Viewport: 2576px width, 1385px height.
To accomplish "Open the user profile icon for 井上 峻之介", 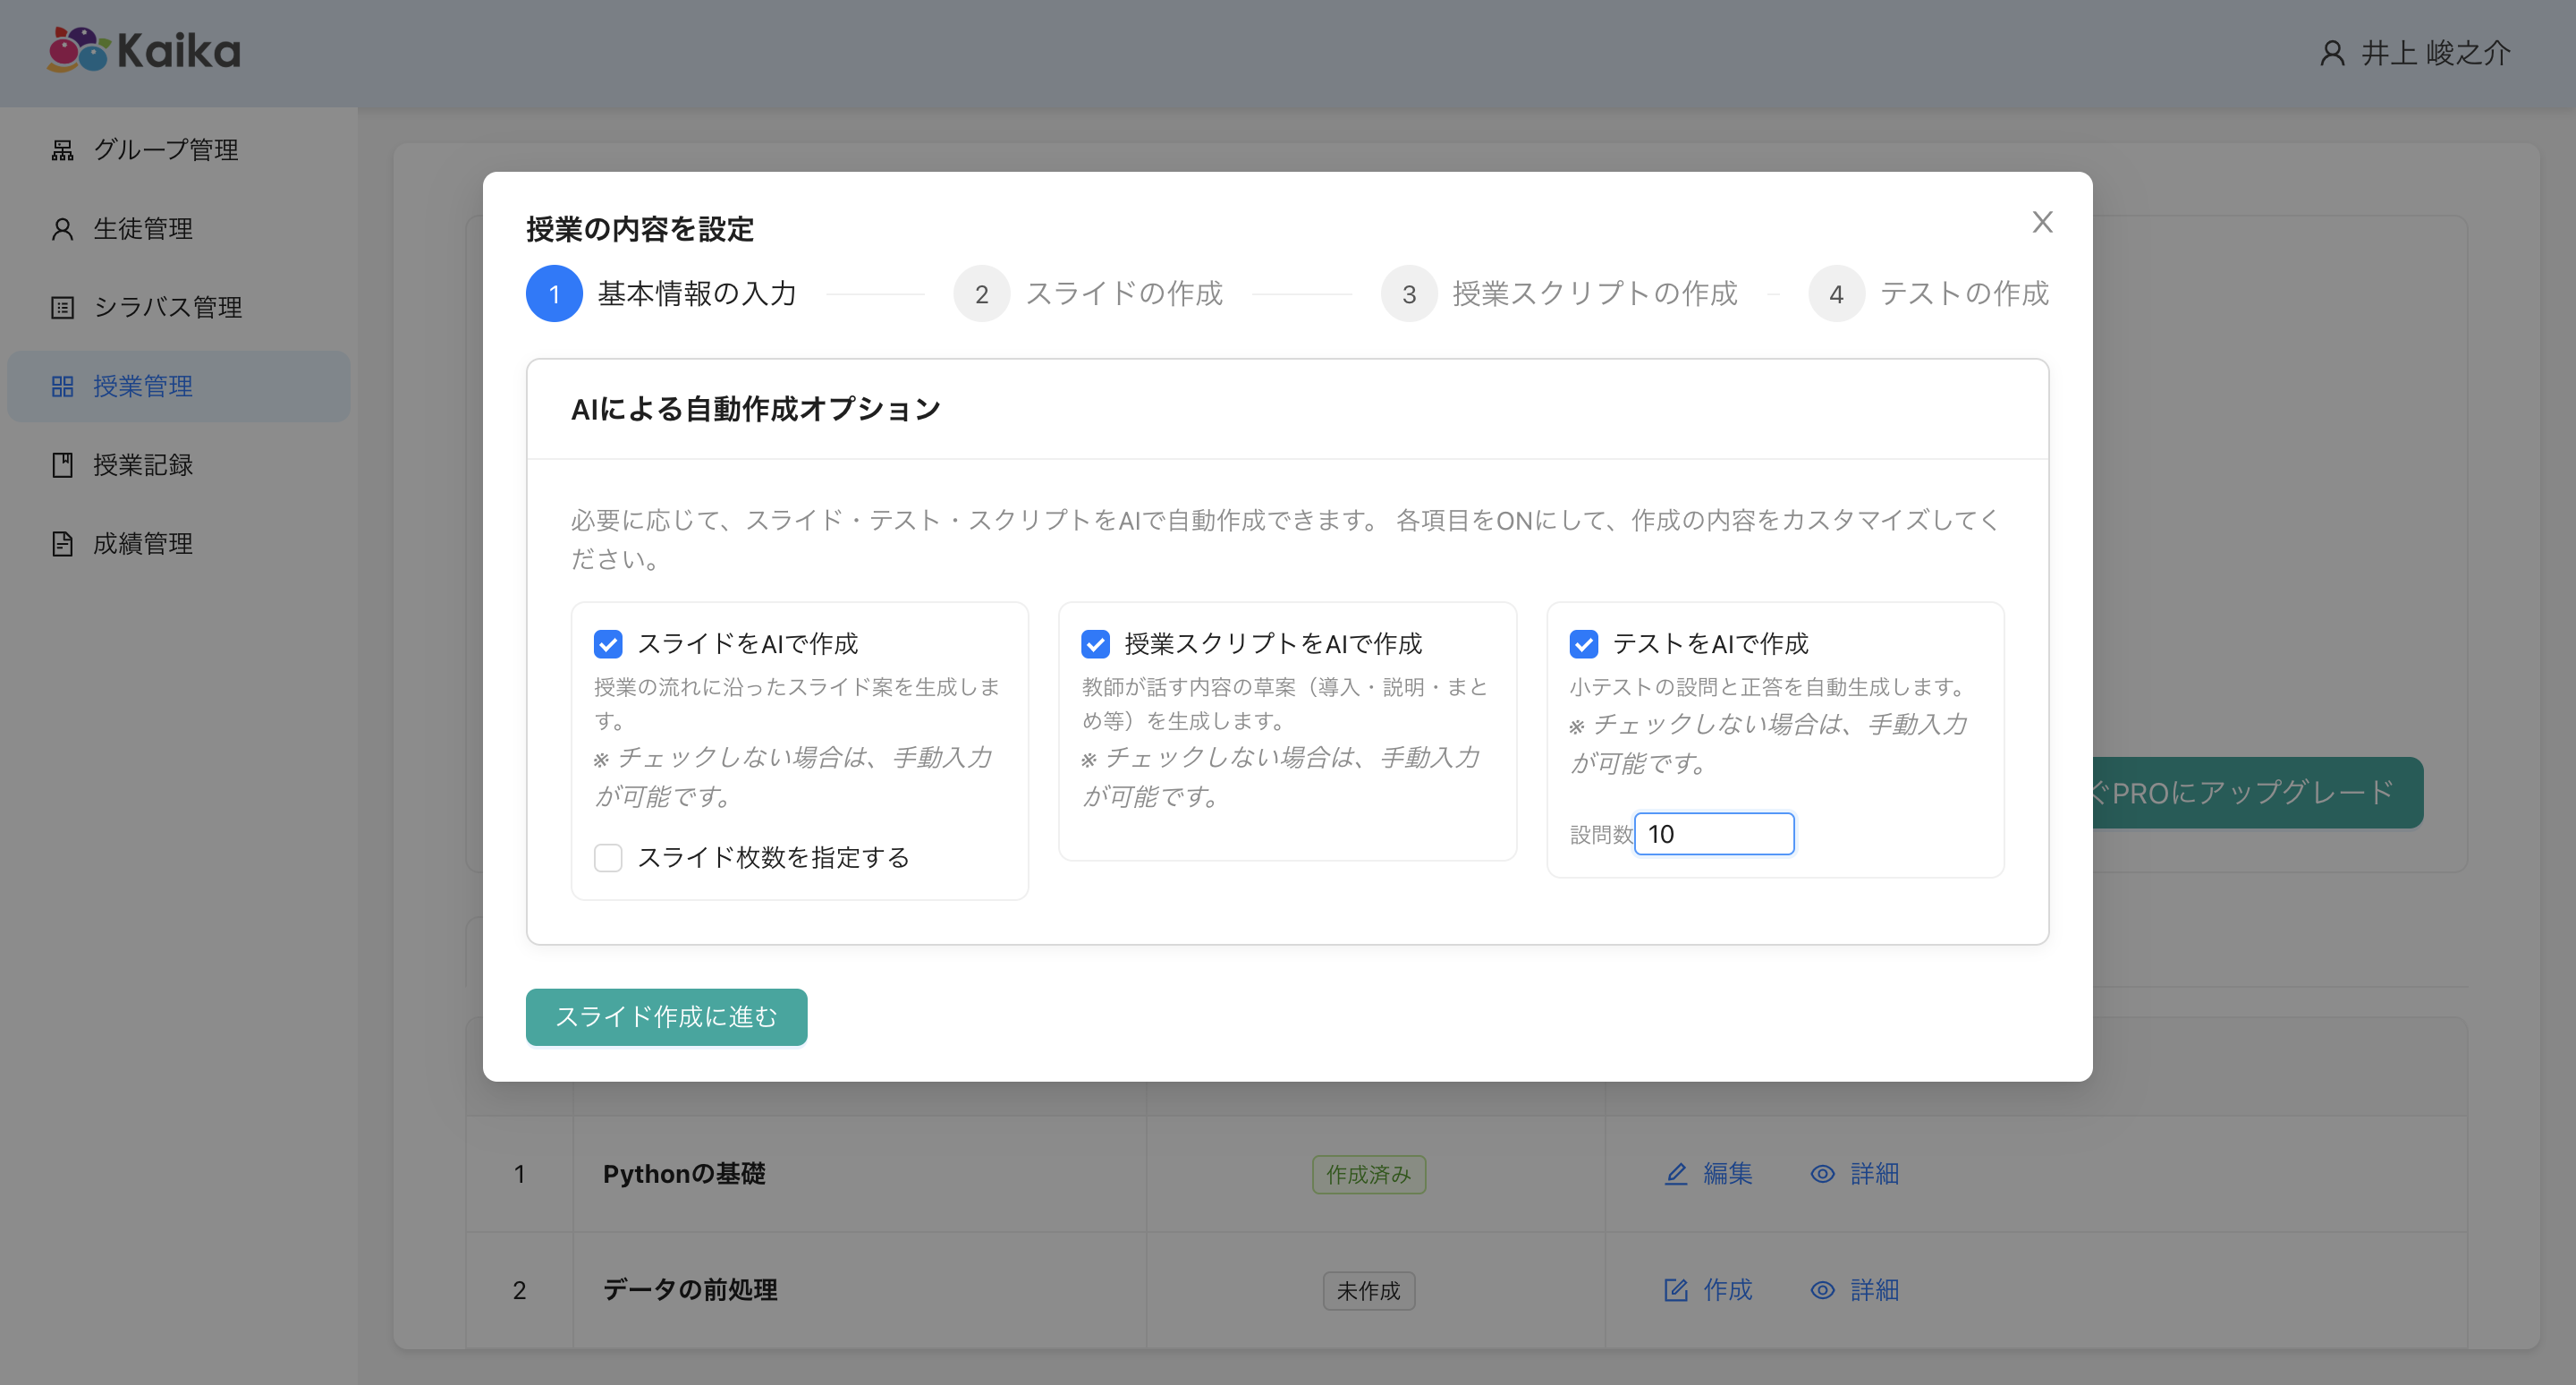I will click(x=2332, y=53).
